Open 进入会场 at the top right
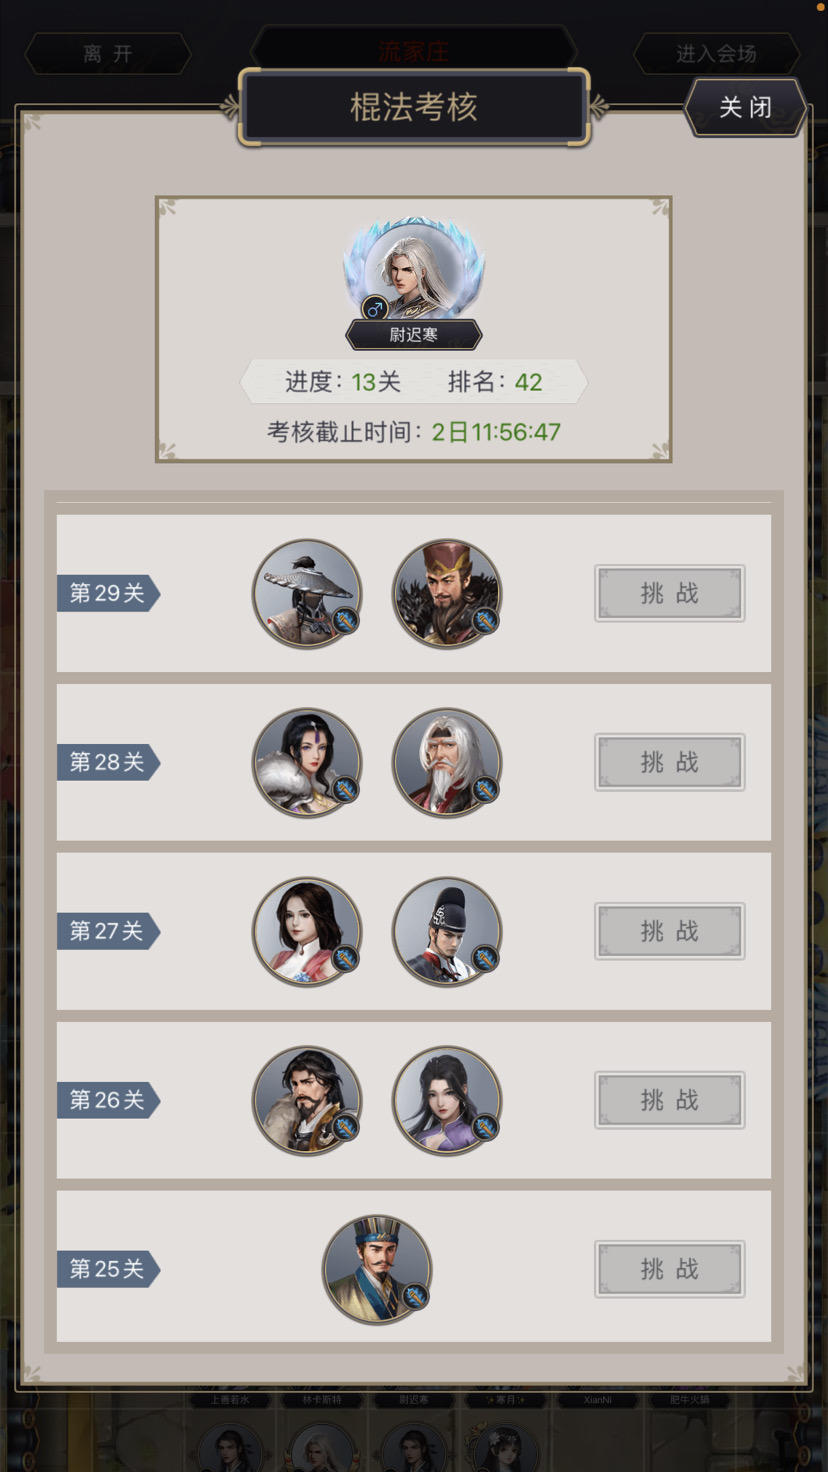 pyautogui.click(x=716, y=54)
